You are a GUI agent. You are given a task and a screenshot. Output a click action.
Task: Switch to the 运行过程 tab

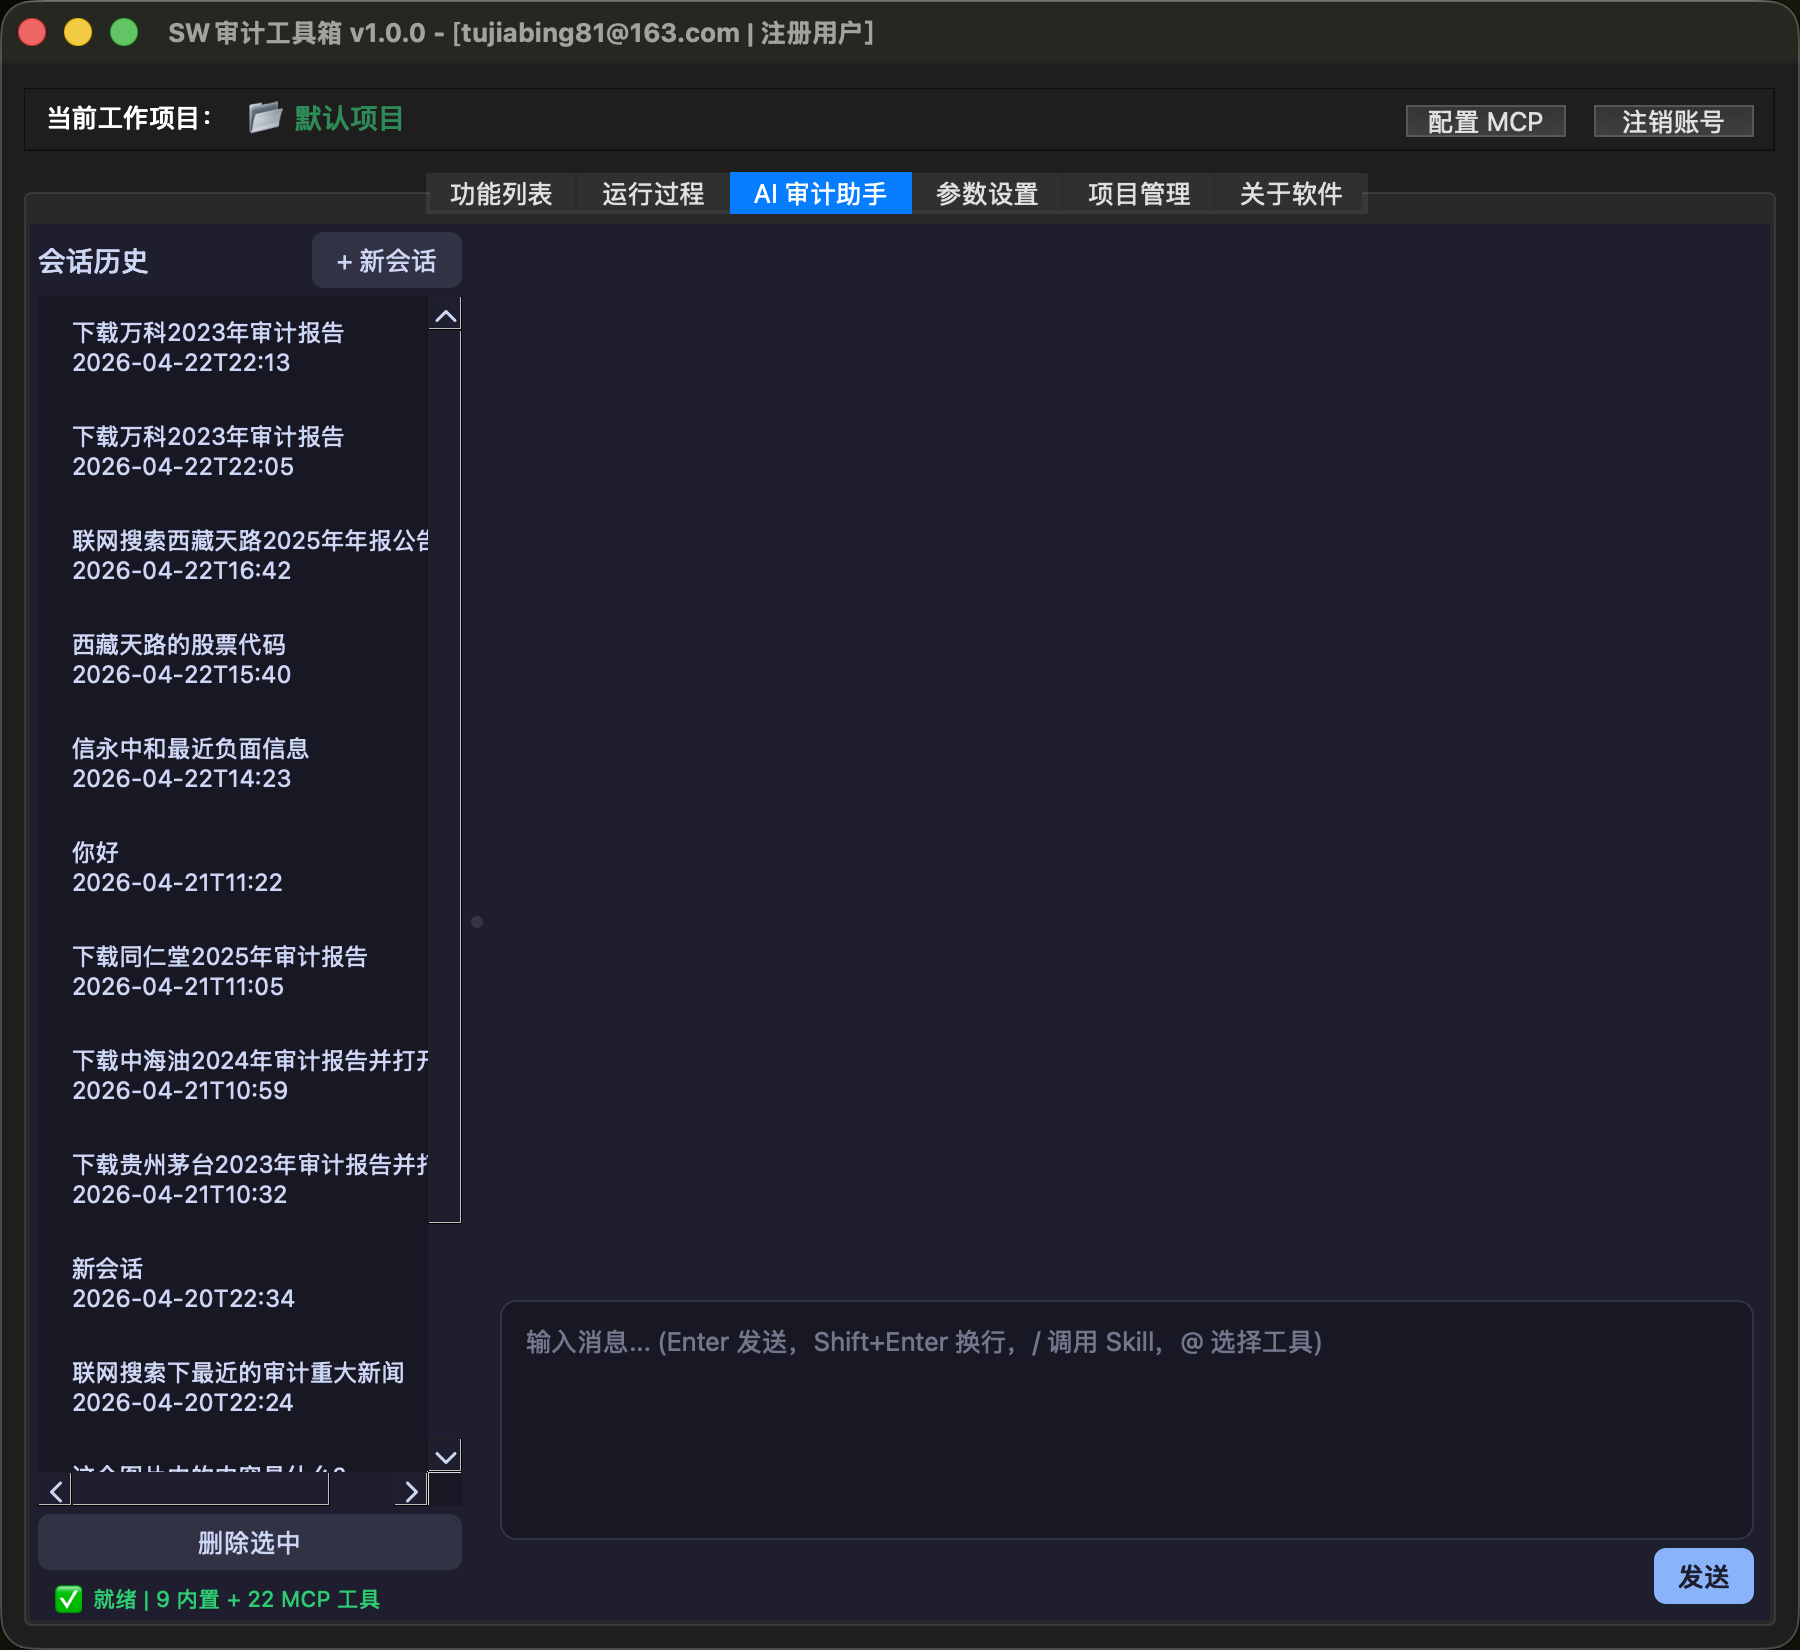[654, 193]
